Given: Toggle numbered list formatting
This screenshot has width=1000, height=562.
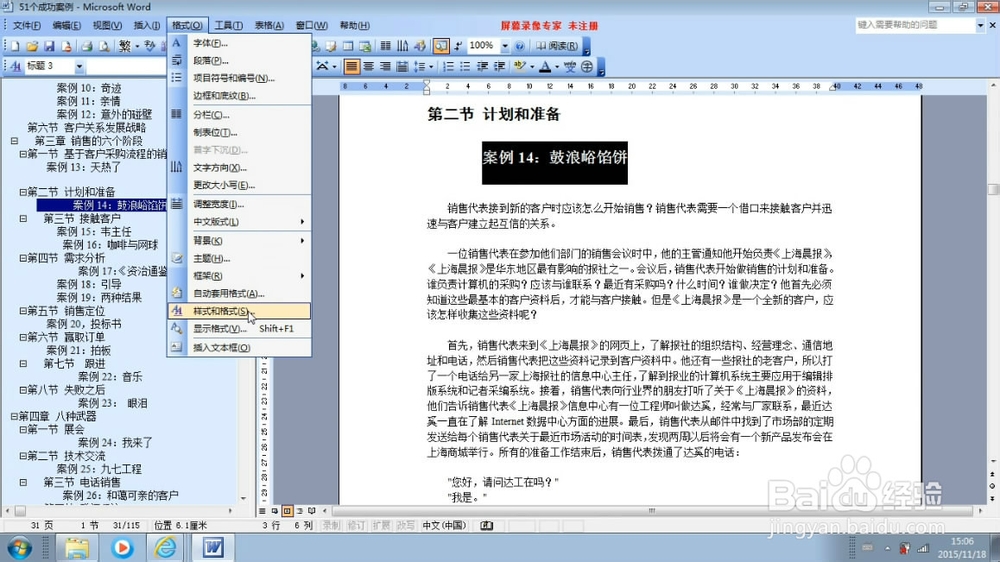Looking at the screenshot, I should [448, 66].
